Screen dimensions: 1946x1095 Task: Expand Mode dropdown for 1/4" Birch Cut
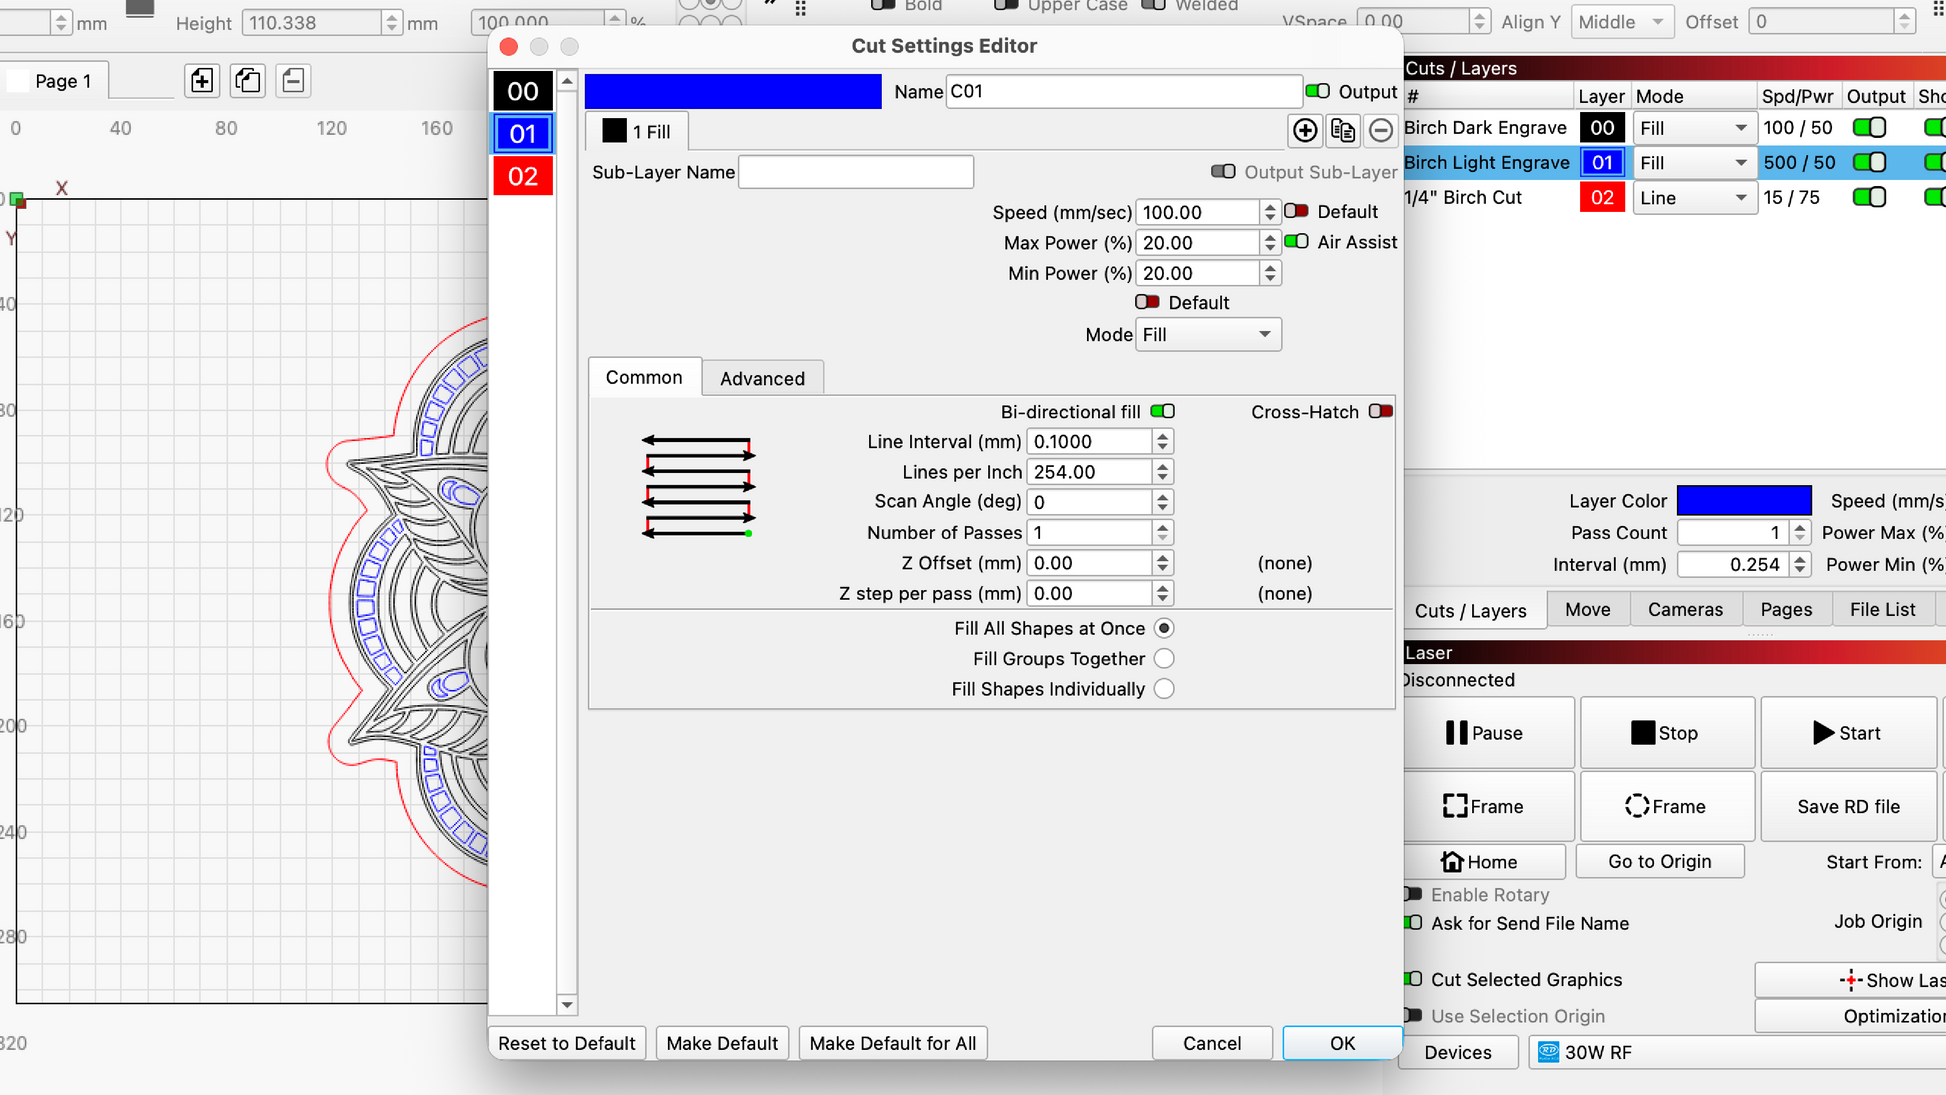coord(1694,198)
